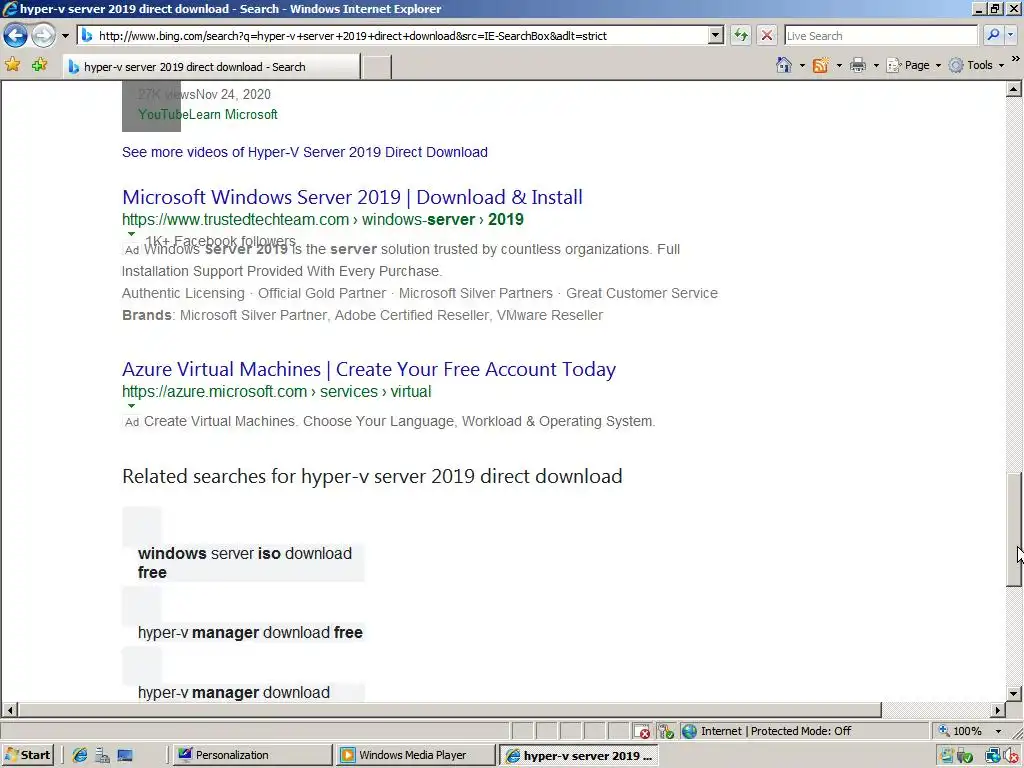This screenshot has height=768, width=1024.
Task: Click the azure.microsoft.com URL text
Action: pos(276,392)
